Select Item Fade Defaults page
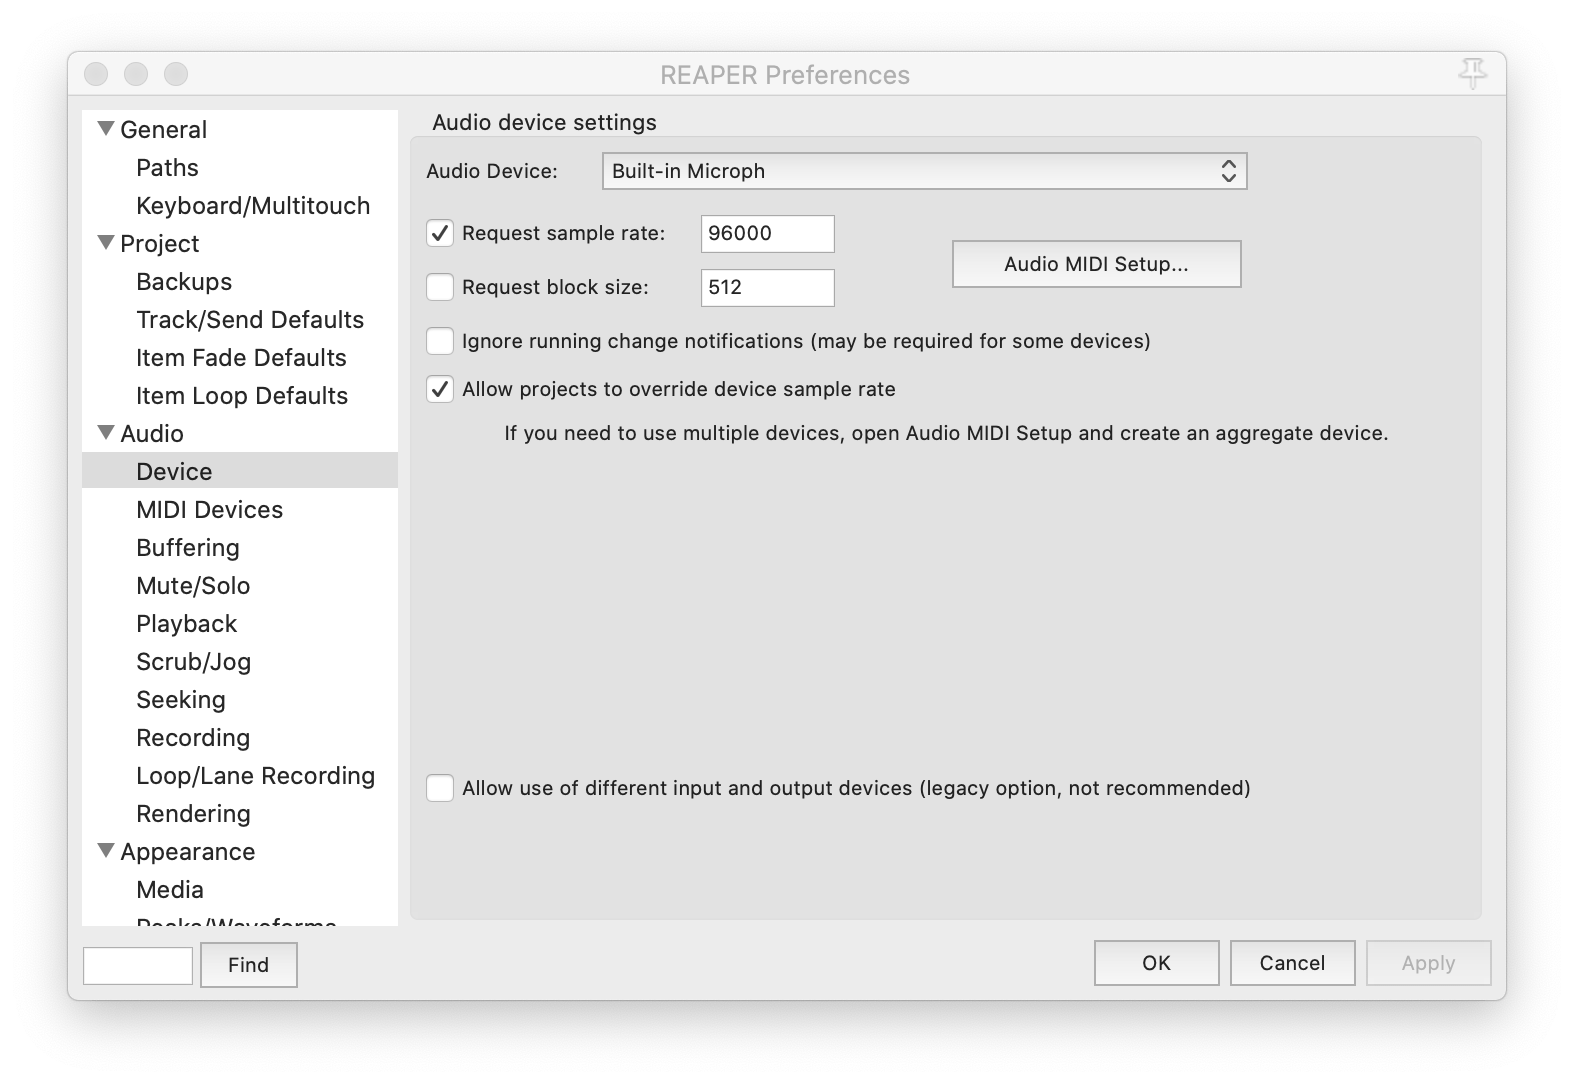 tap(241, 358)
